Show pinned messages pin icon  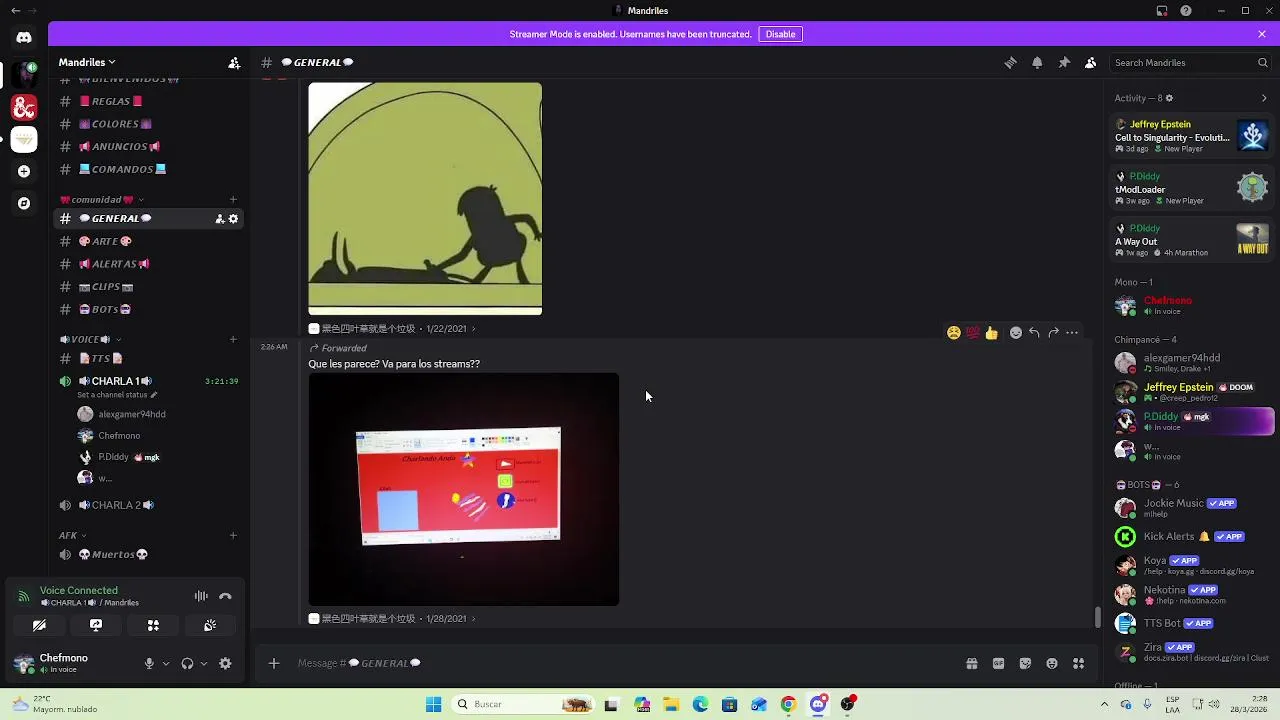(x=1064, y=62)
